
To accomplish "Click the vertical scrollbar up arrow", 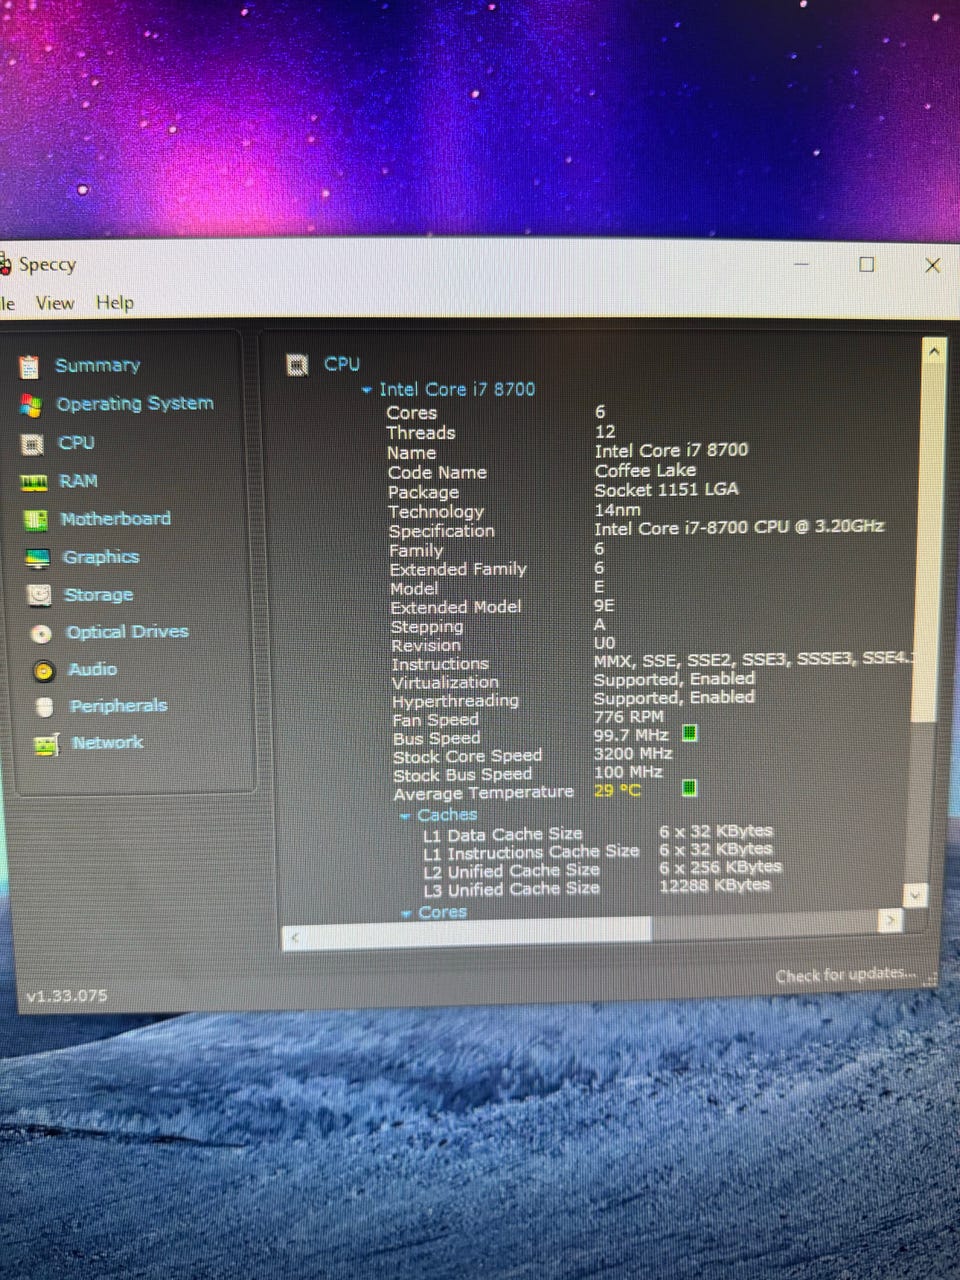I will click(933, 352).
